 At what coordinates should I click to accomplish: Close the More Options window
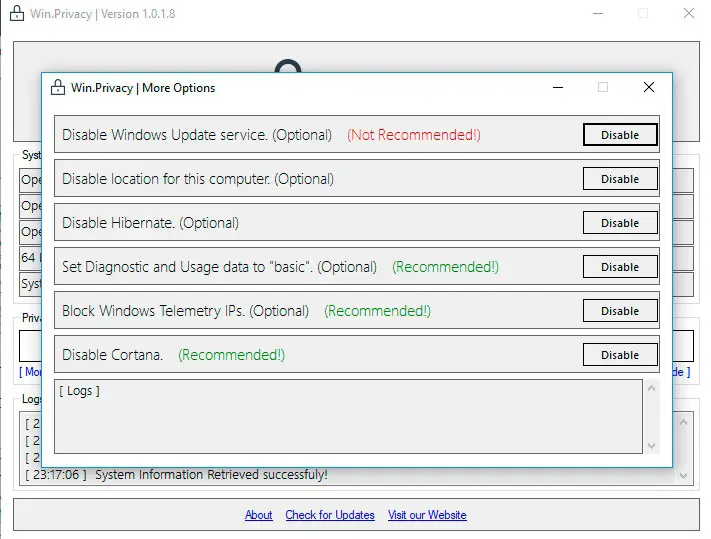[649, 87]
